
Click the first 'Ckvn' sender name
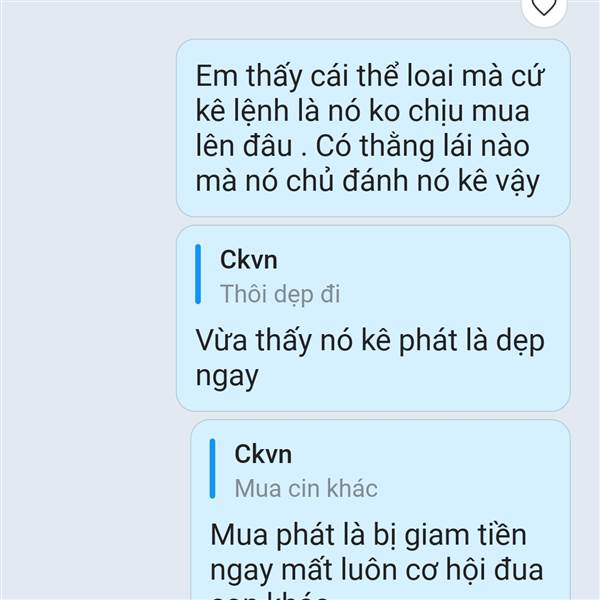tap(249, 260)
